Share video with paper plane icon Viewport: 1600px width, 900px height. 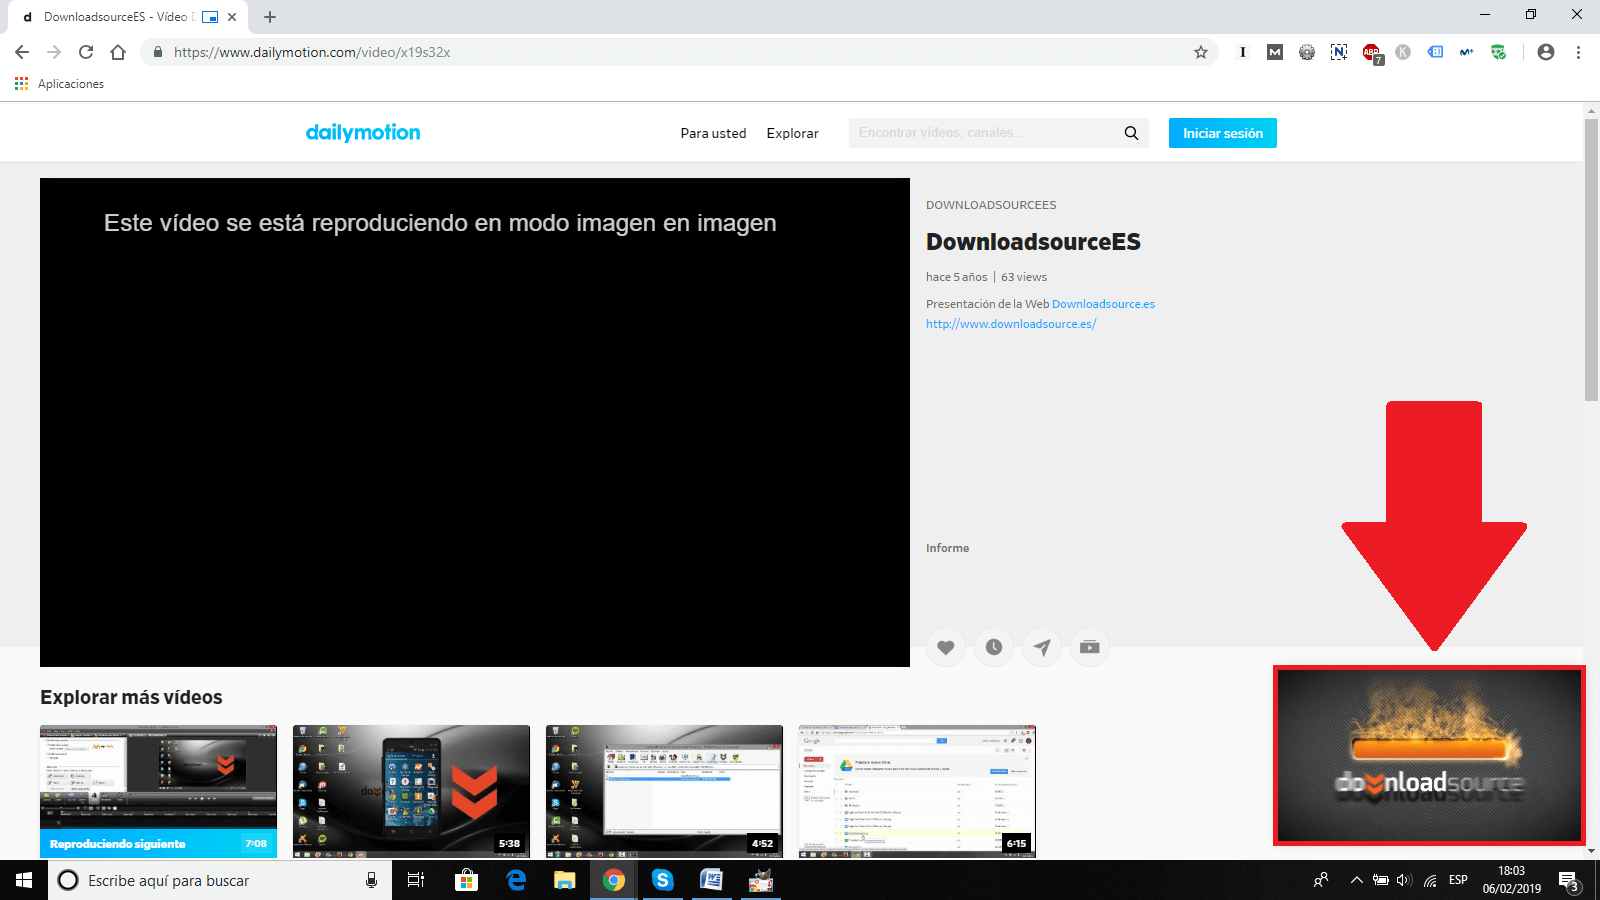[1042, 647]
